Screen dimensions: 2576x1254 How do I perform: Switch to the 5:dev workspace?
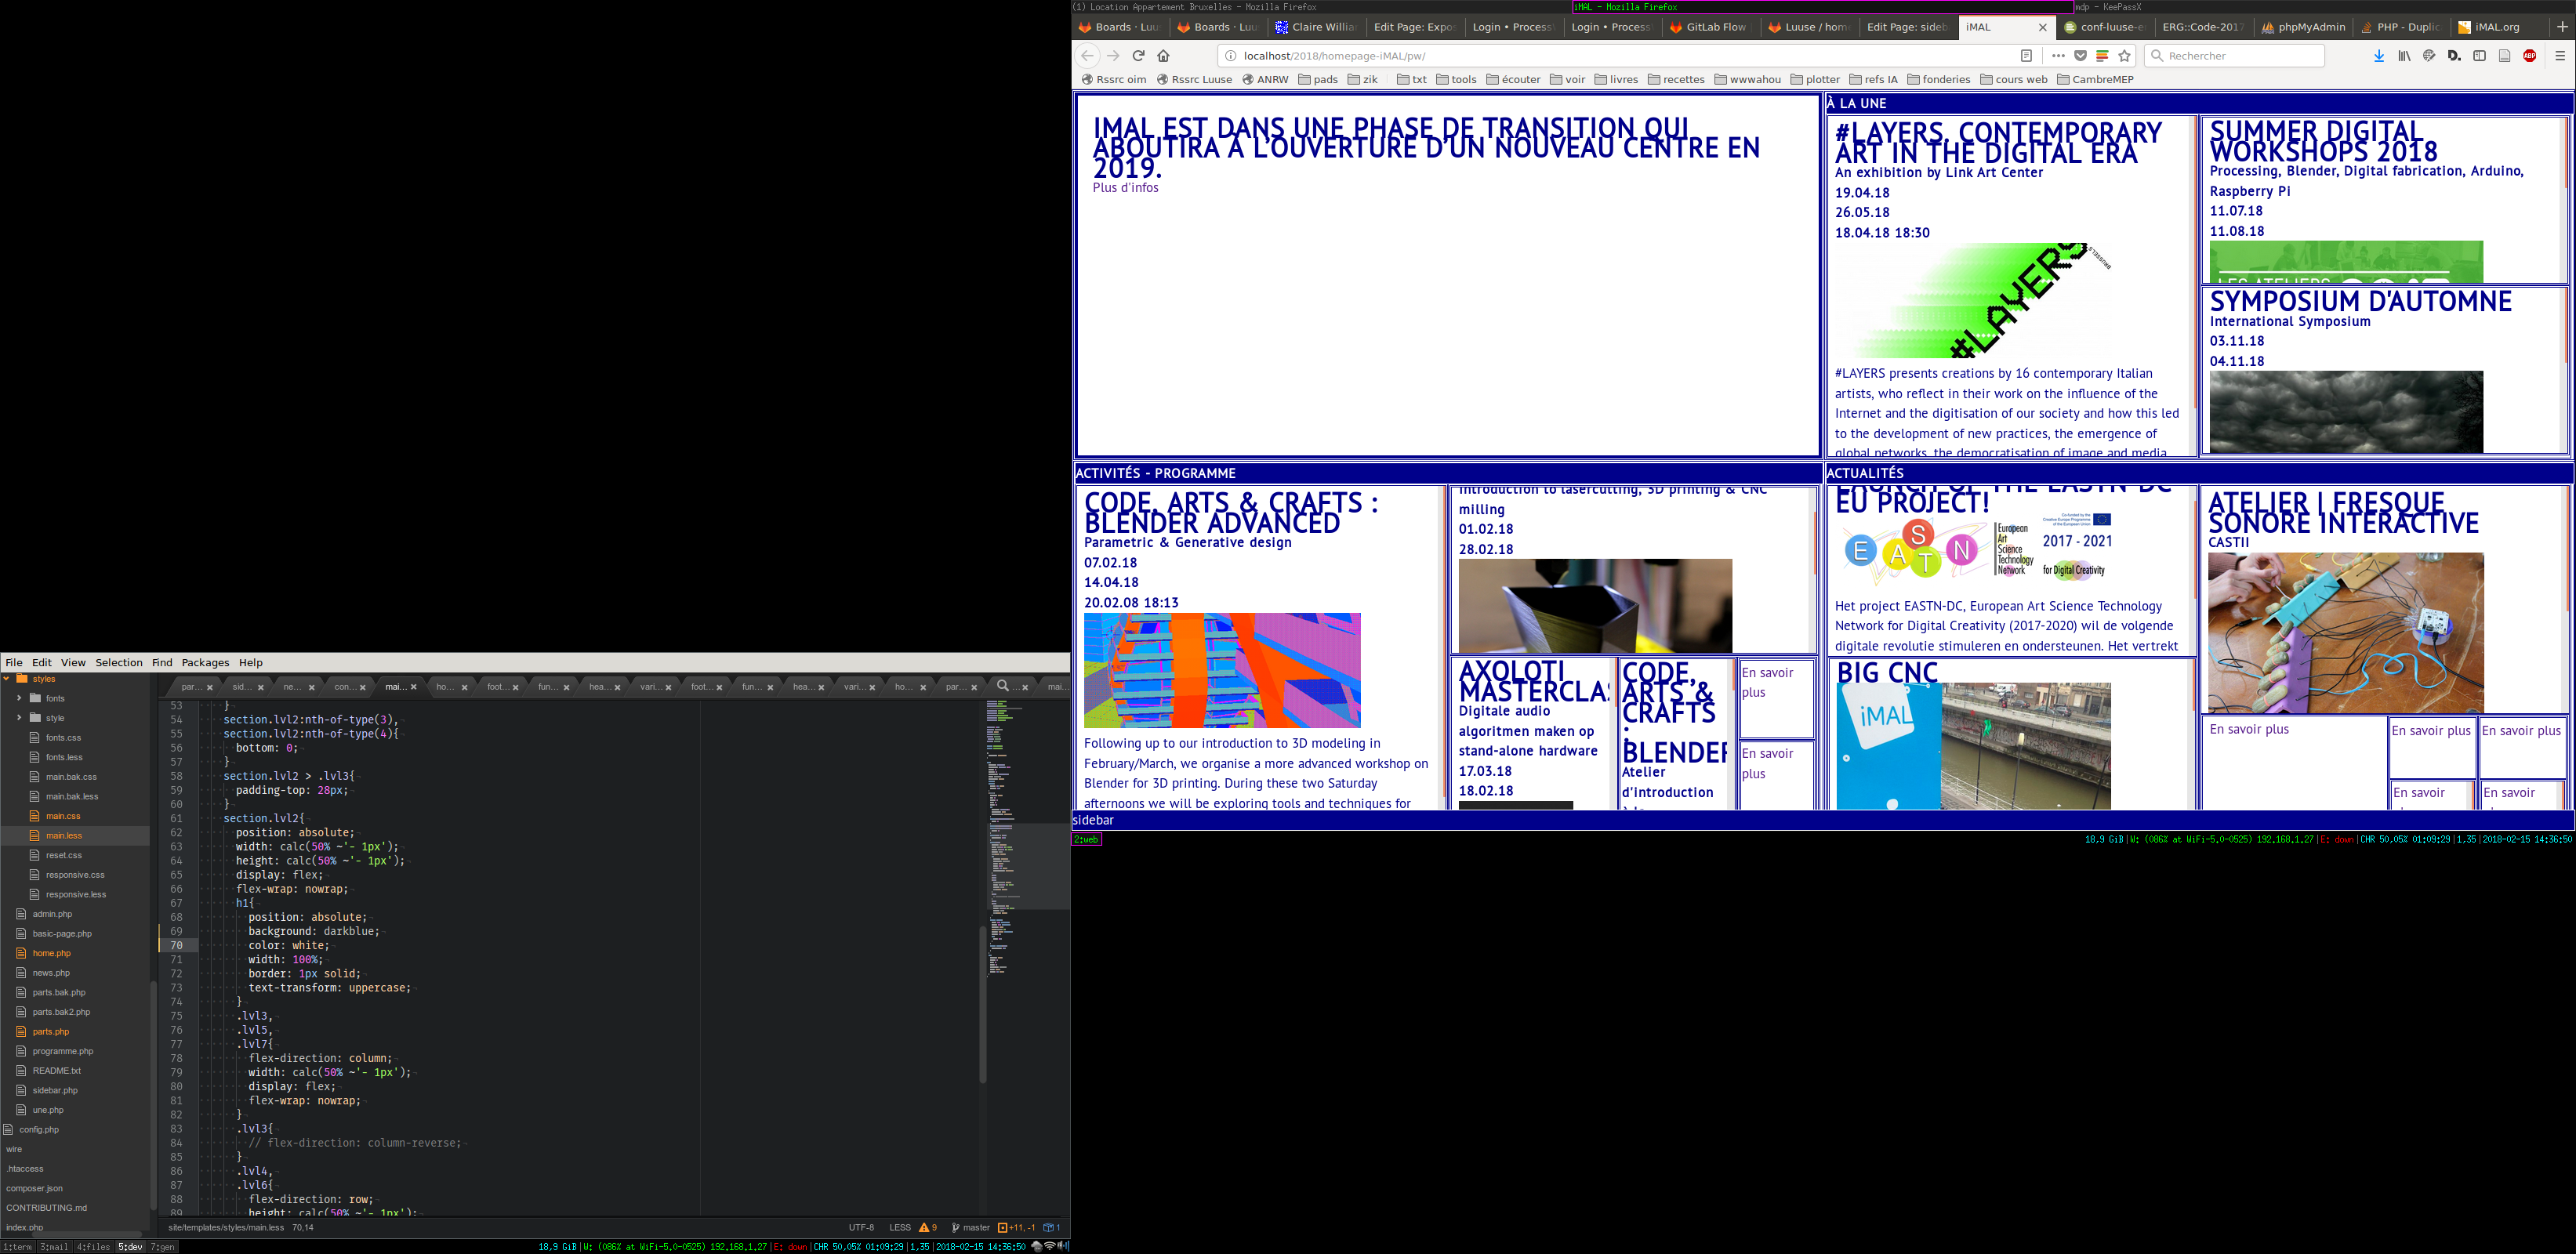coord(130,1247)
